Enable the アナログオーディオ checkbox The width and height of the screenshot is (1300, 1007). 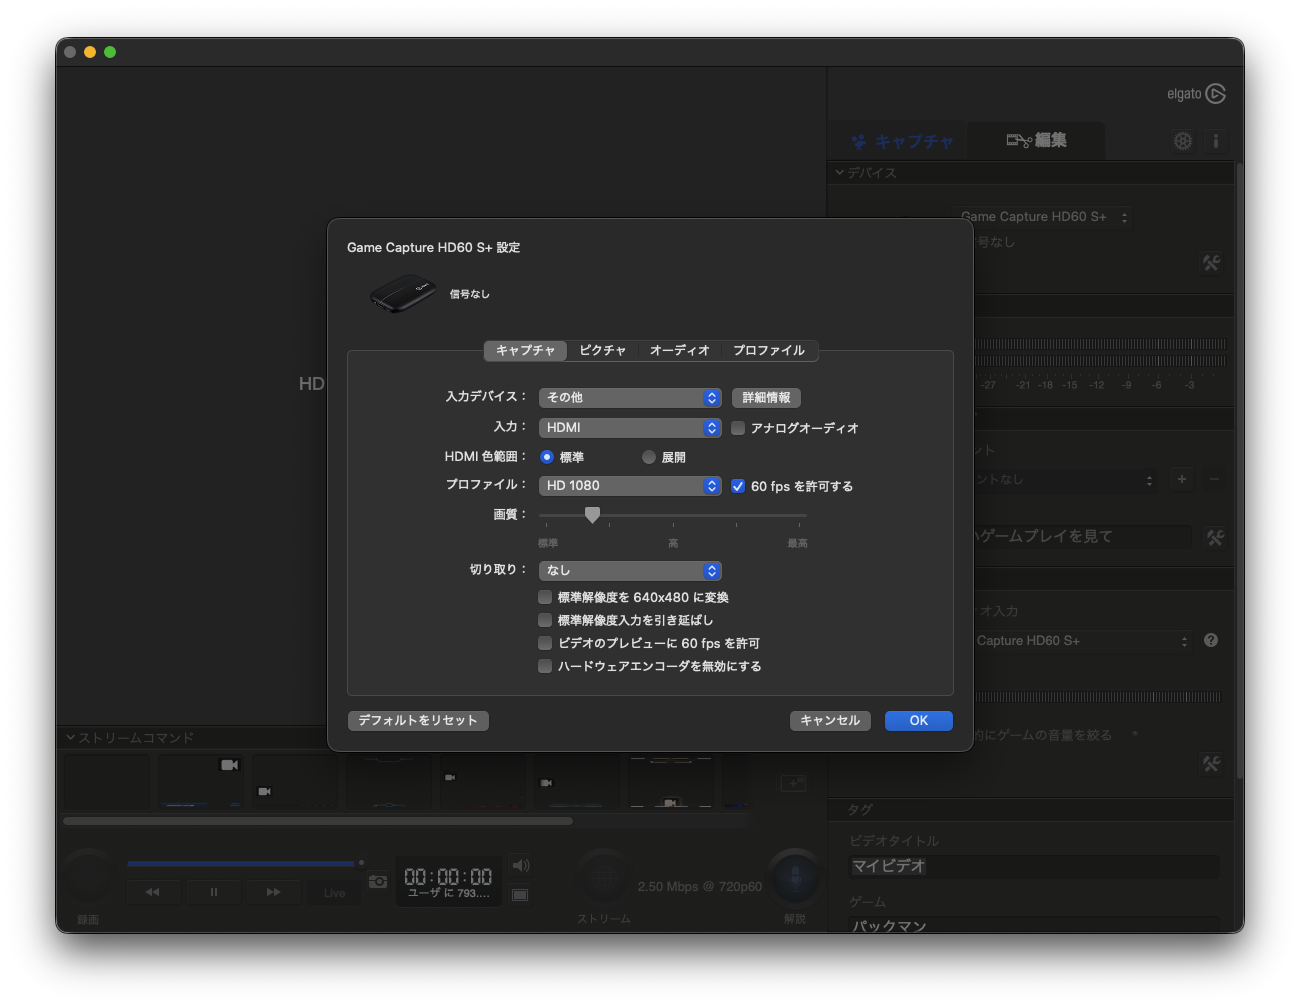[x=738, y=428]
